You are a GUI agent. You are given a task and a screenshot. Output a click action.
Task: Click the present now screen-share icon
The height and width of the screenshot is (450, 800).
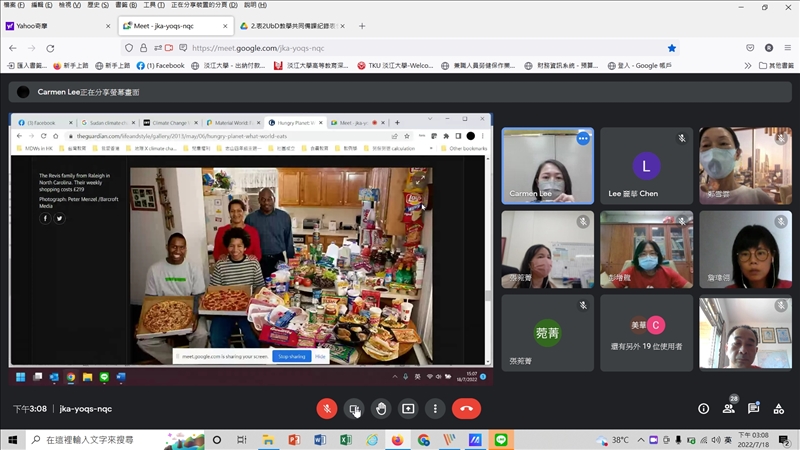408,408
